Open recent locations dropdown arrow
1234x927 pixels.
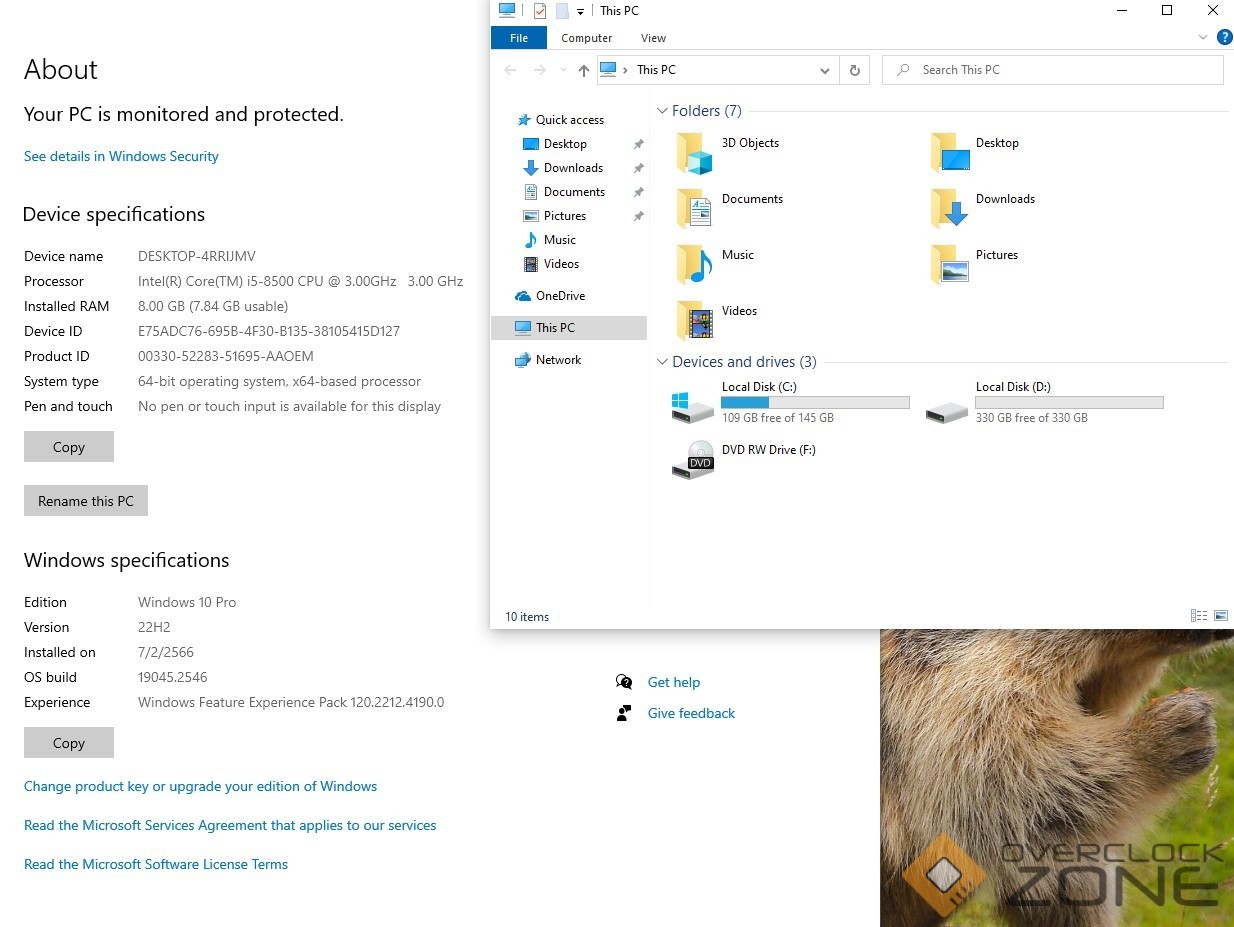pos(563,70)
